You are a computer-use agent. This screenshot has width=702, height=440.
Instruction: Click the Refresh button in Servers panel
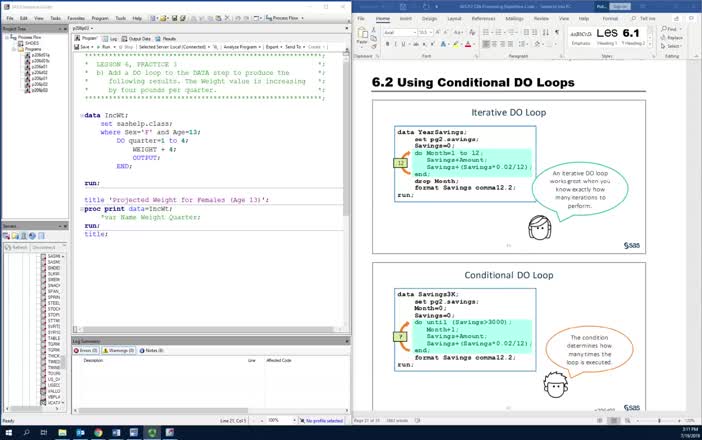[x=17, y=247]
